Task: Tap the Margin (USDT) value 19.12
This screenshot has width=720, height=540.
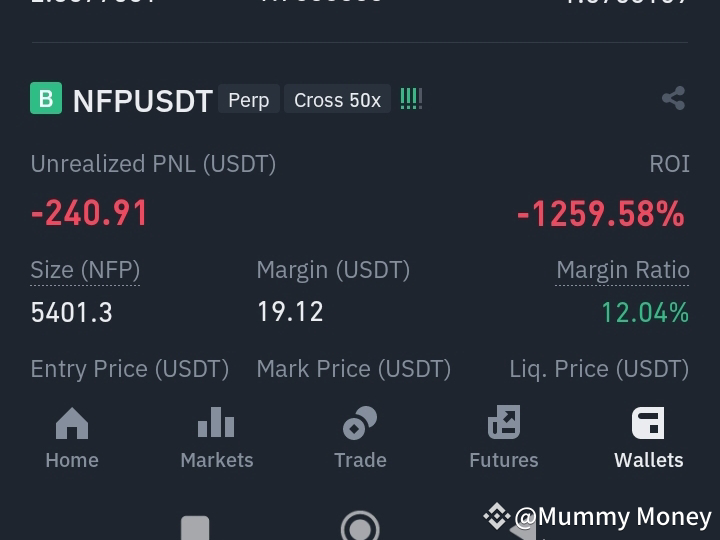Action: [x=290, y=312]
